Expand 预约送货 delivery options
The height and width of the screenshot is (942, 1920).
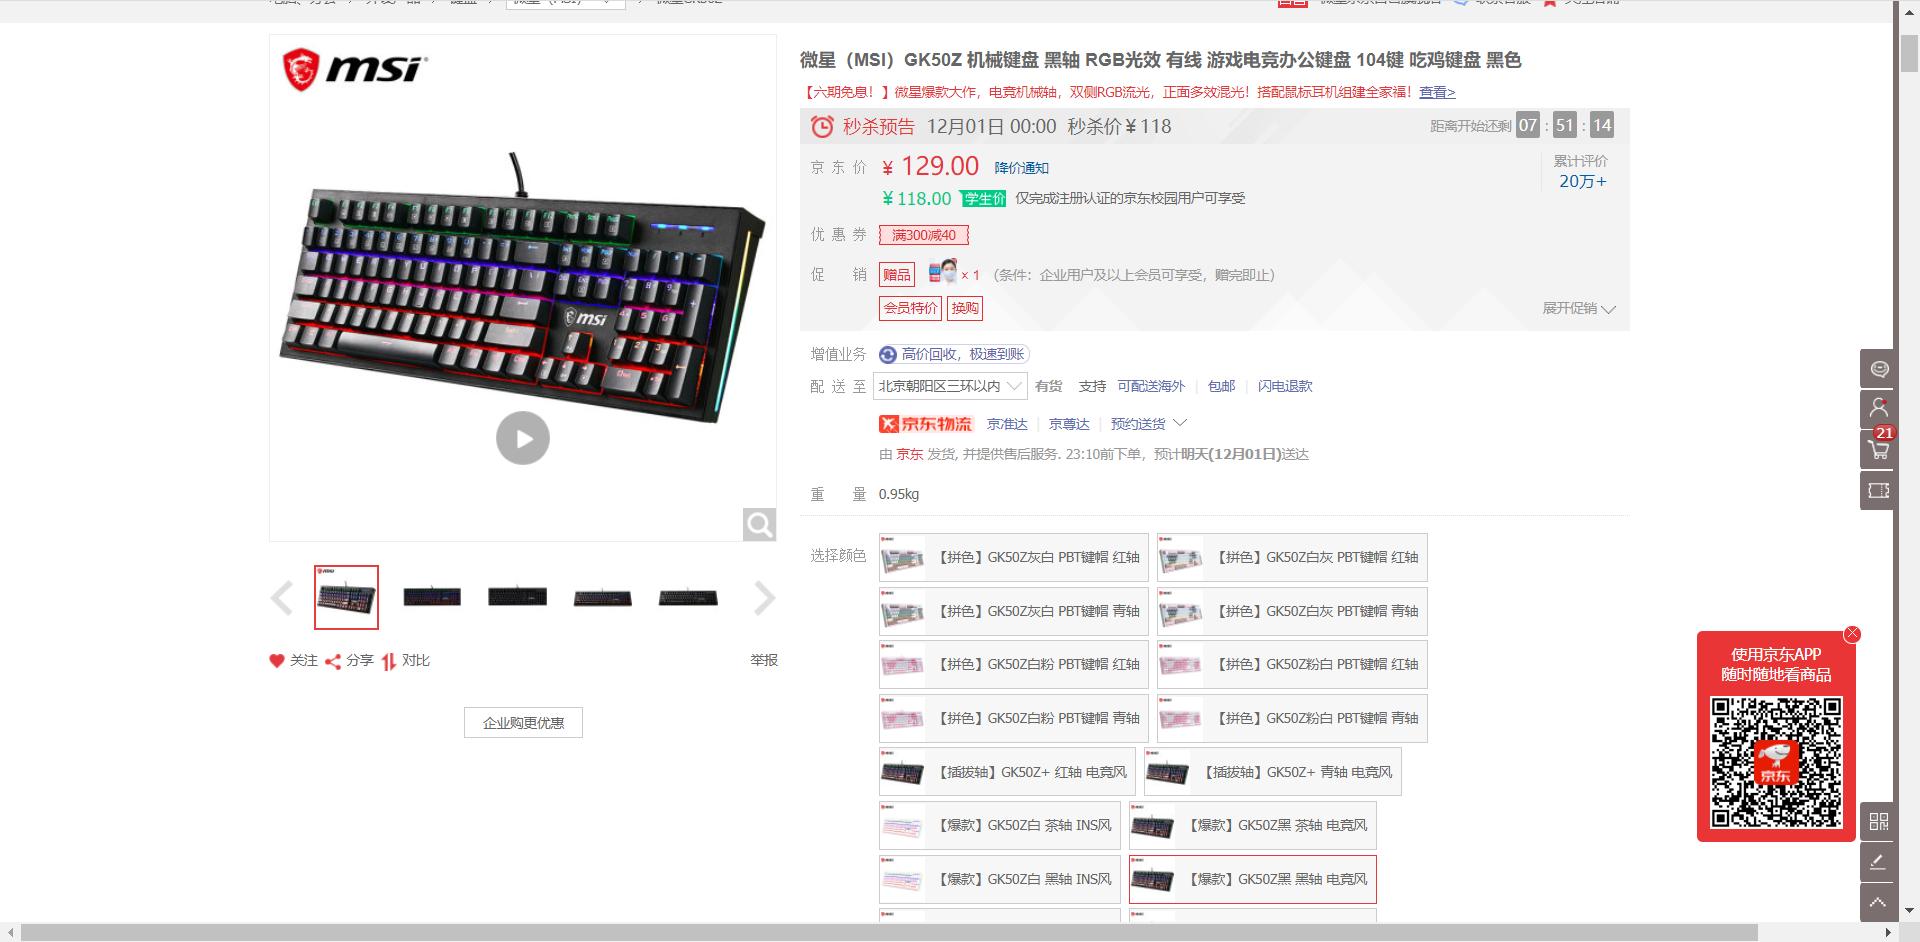[x=1148, y=424]
